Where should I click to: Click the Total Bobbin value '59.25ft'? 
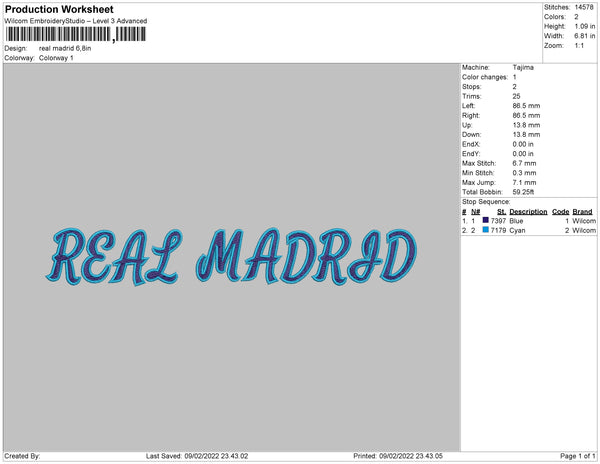(523, 192)
